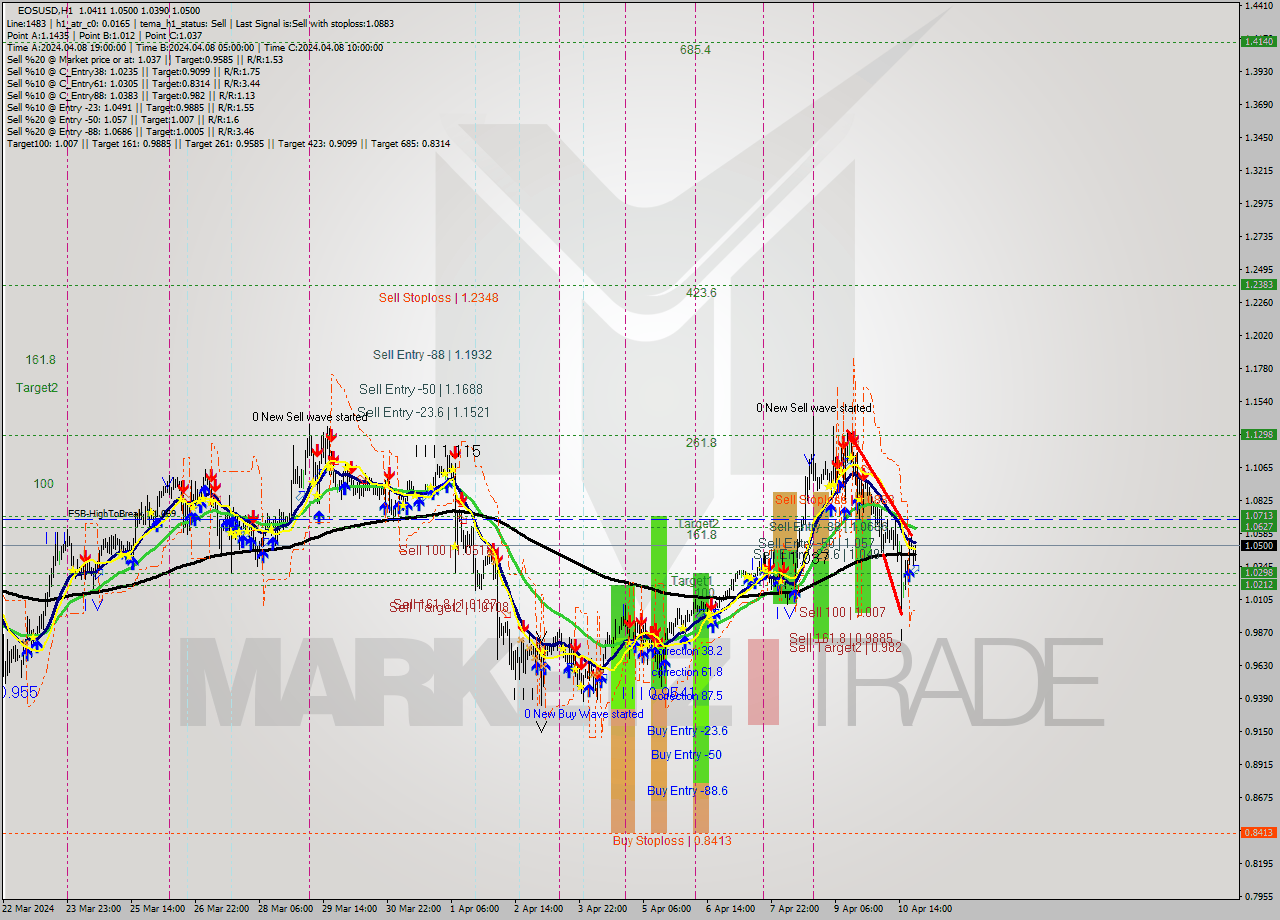Click the 423.6 Fibonacci level label
Screen dimensions: 1280x920
[x=701, y=293]
